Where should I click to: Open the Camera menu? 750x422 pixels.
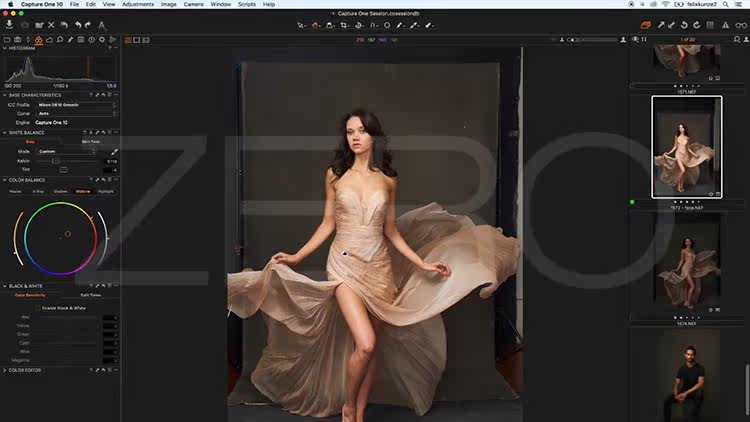pyautogui.click(x=194, y=4)
